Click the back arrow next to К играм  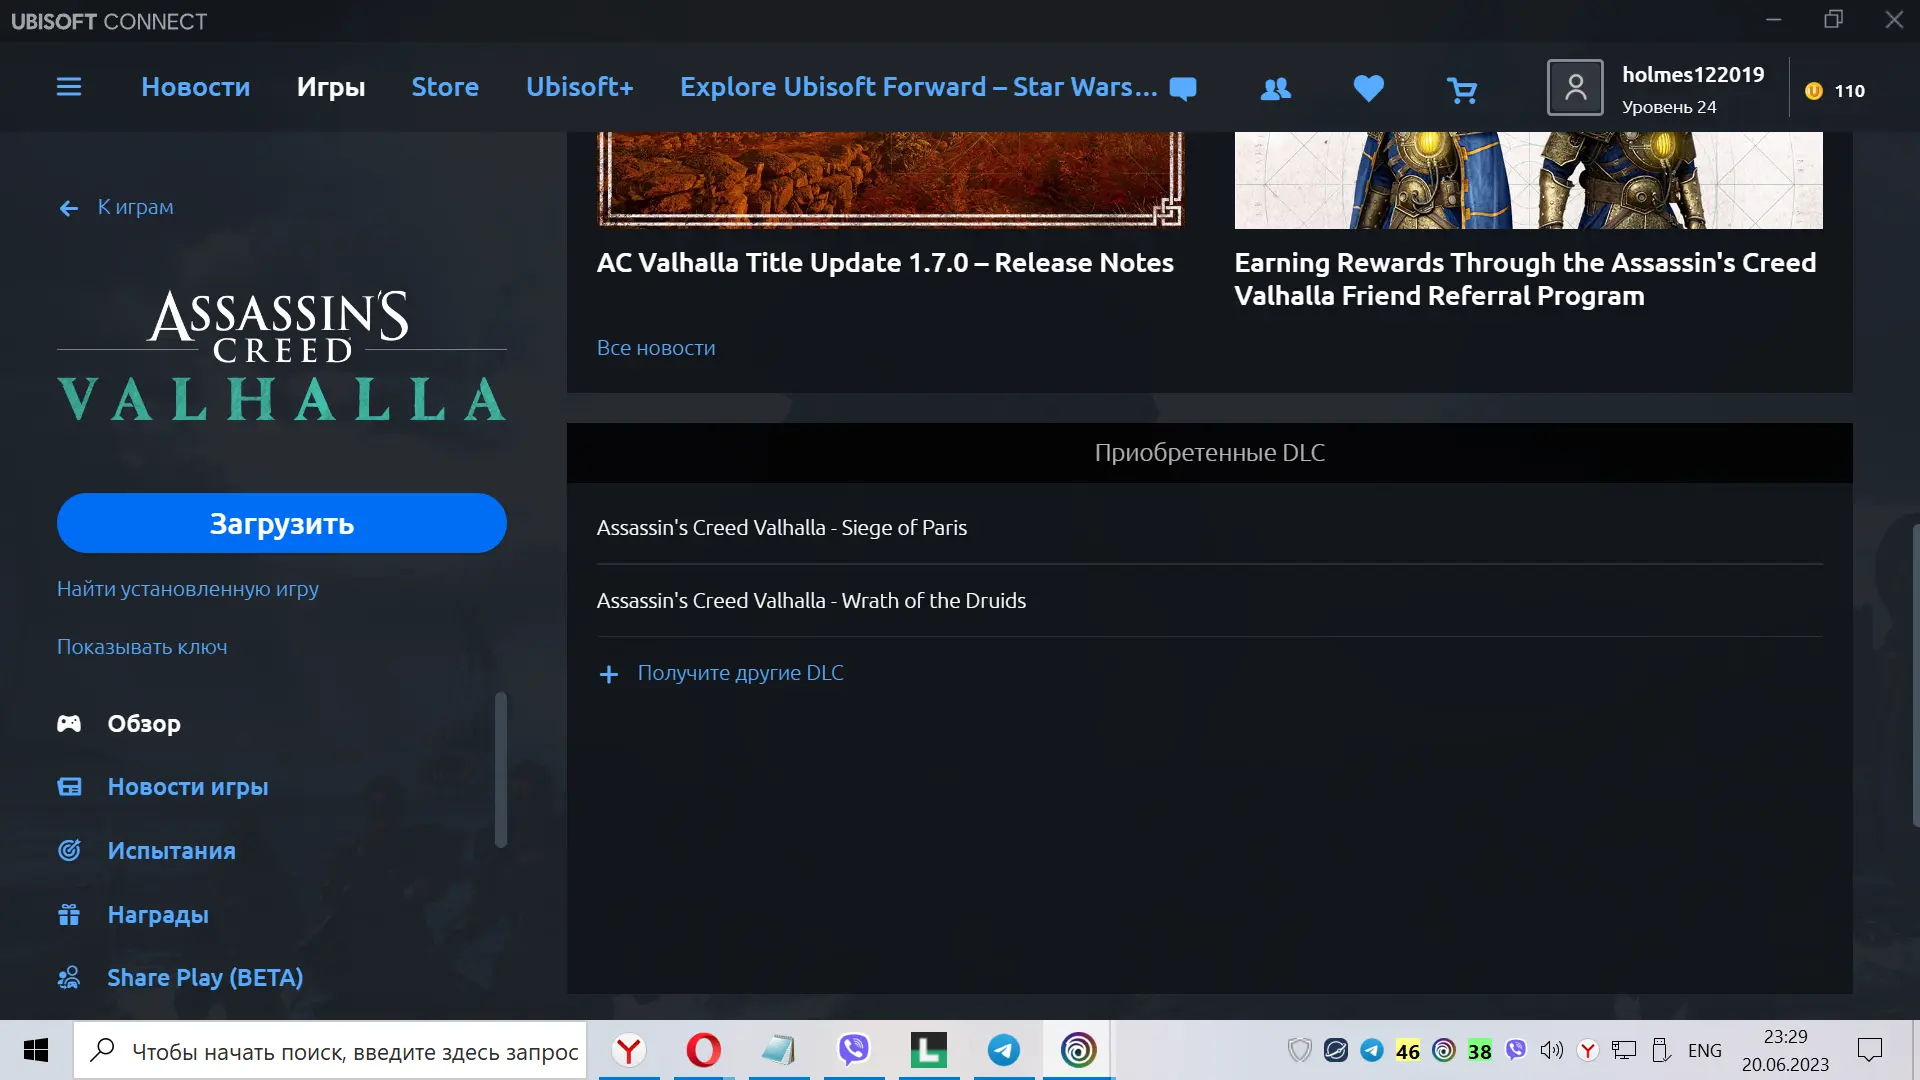pos(68,208)
